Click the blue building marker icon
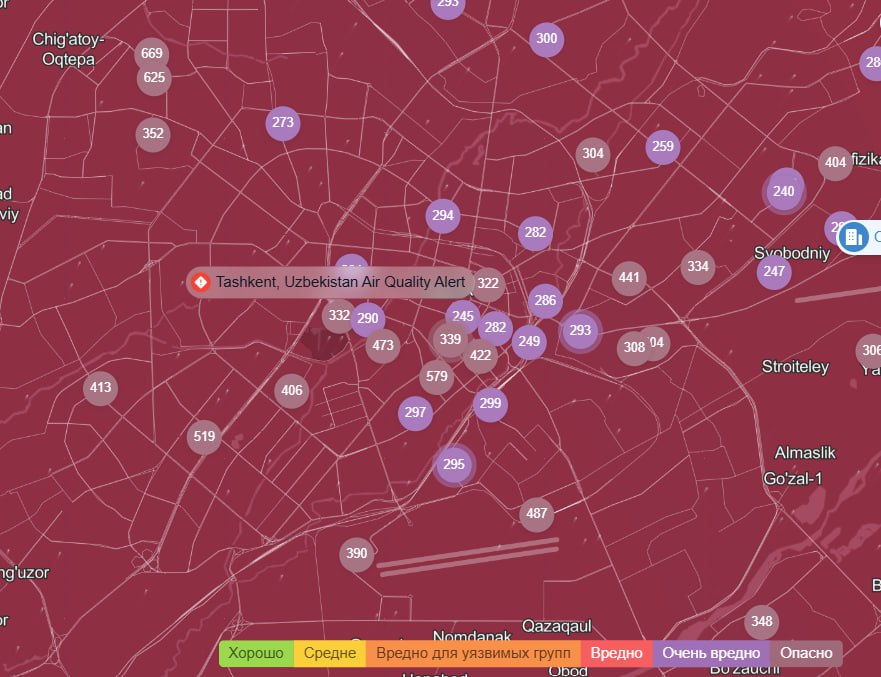The image size is (881, 677). pos(853,237)
